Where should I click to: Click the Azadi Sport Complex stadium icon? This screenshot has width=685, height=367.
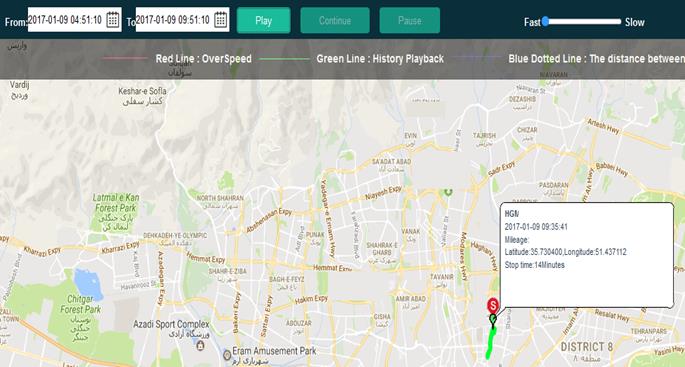click(x=200, y=346)
